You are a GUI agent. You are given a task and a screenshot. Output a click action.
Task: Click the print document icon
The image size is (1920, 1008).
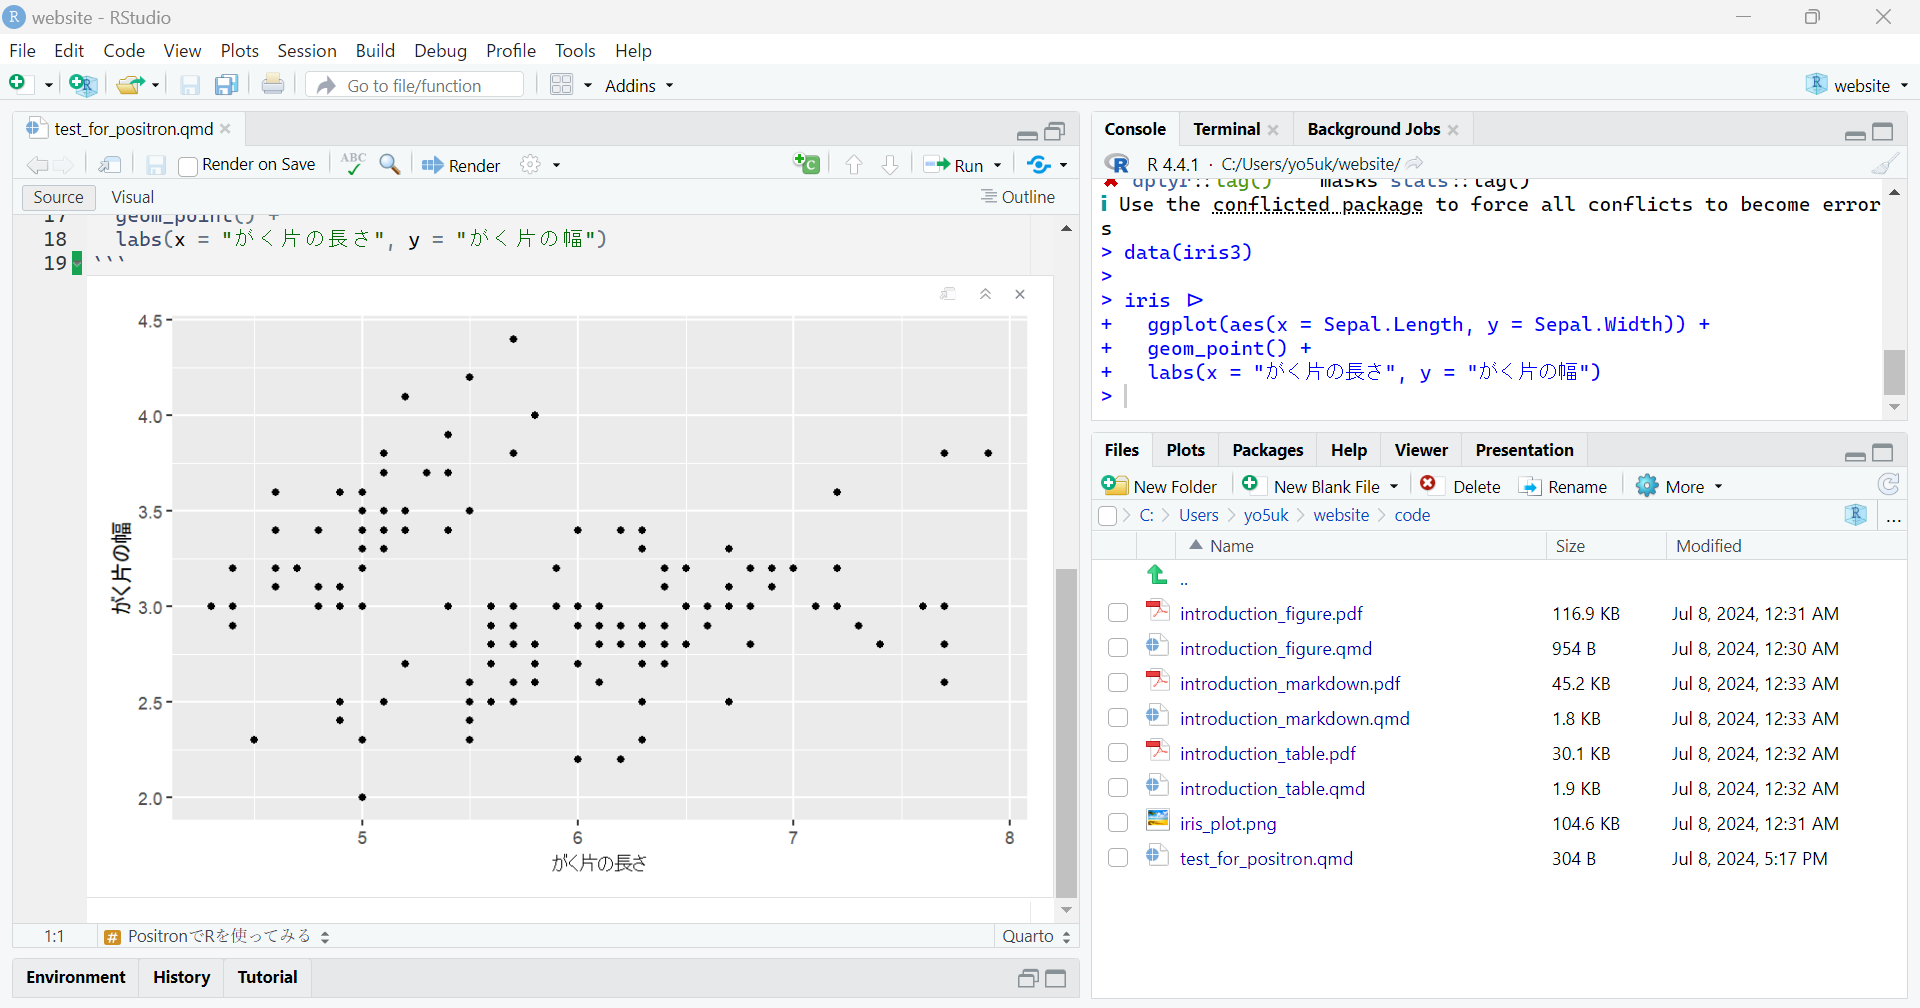click(x=273, y=85)
